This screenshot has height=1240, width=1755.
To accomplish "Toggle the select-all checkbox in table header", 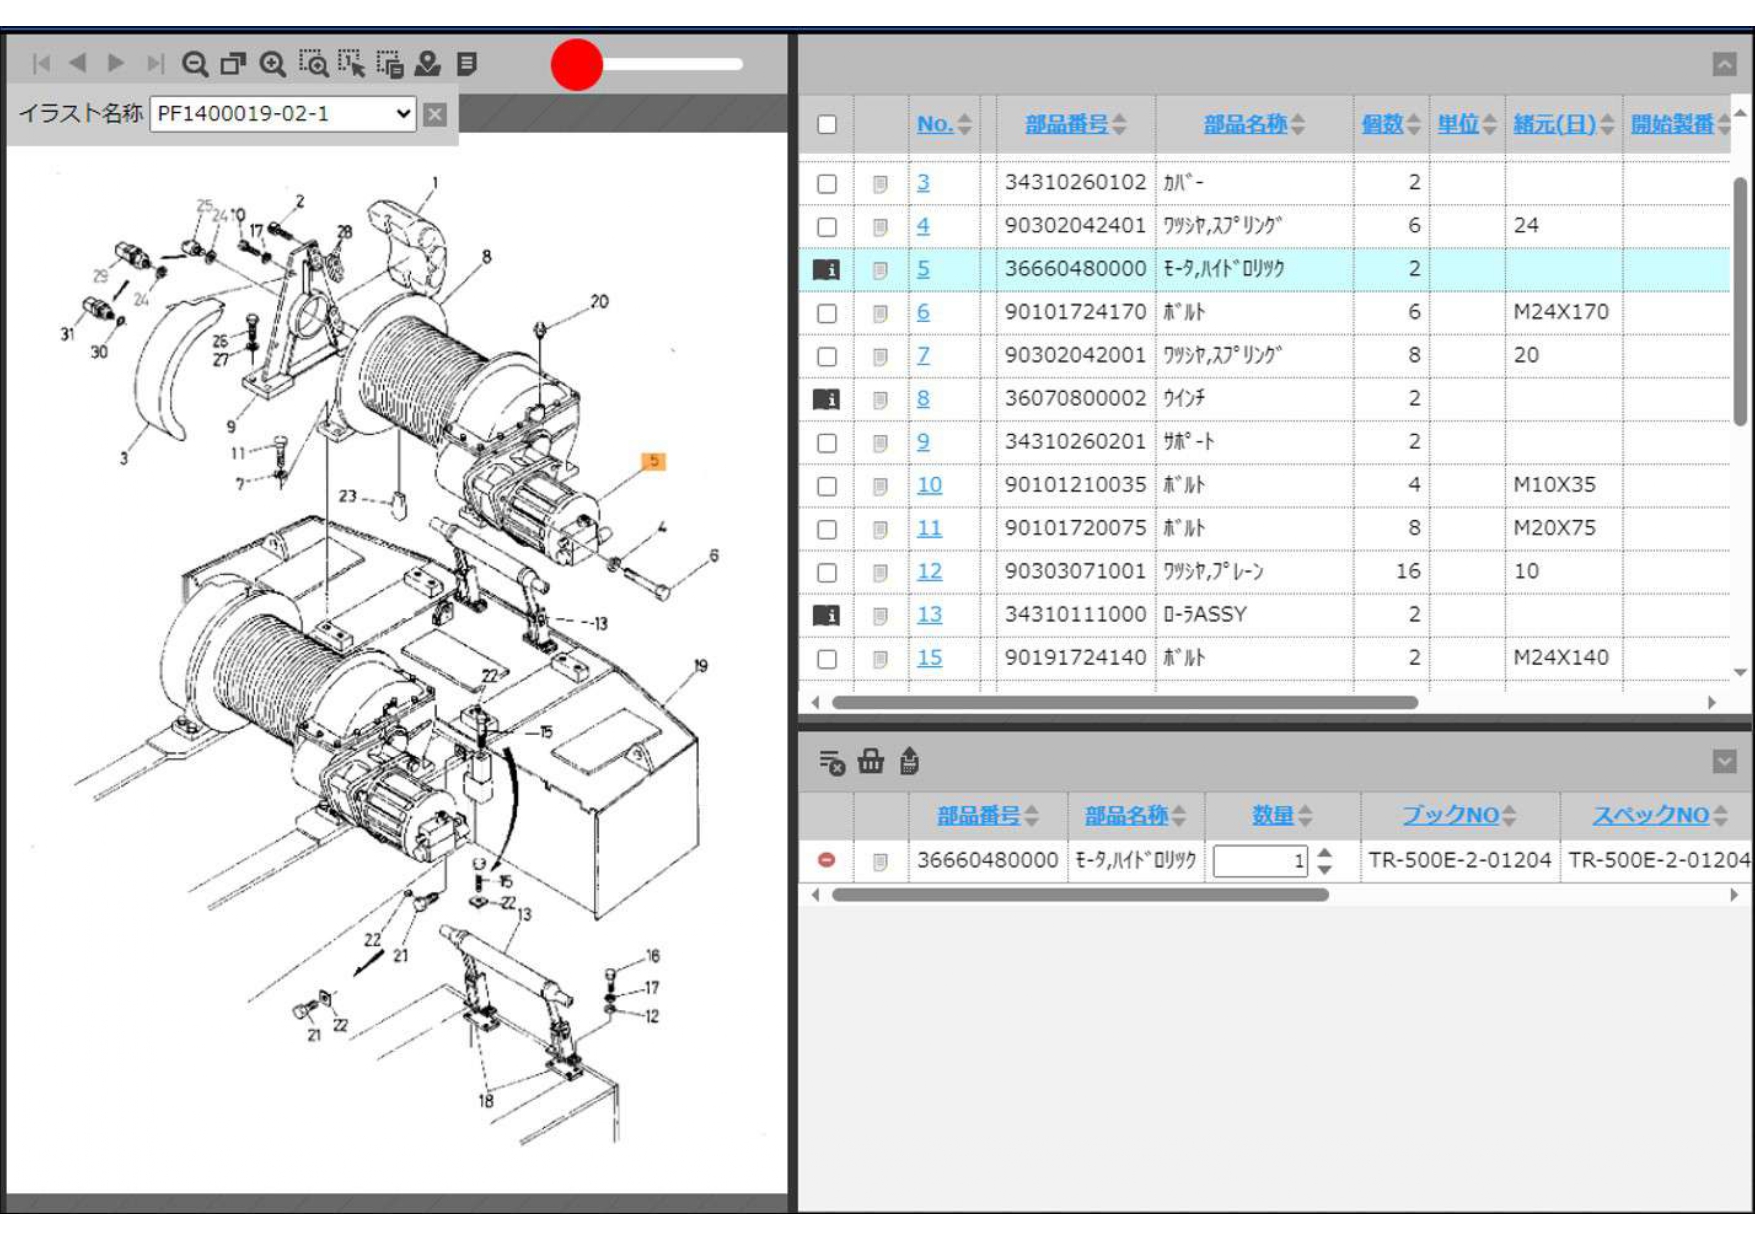I will pyautogui.click(x=827, y=125).
